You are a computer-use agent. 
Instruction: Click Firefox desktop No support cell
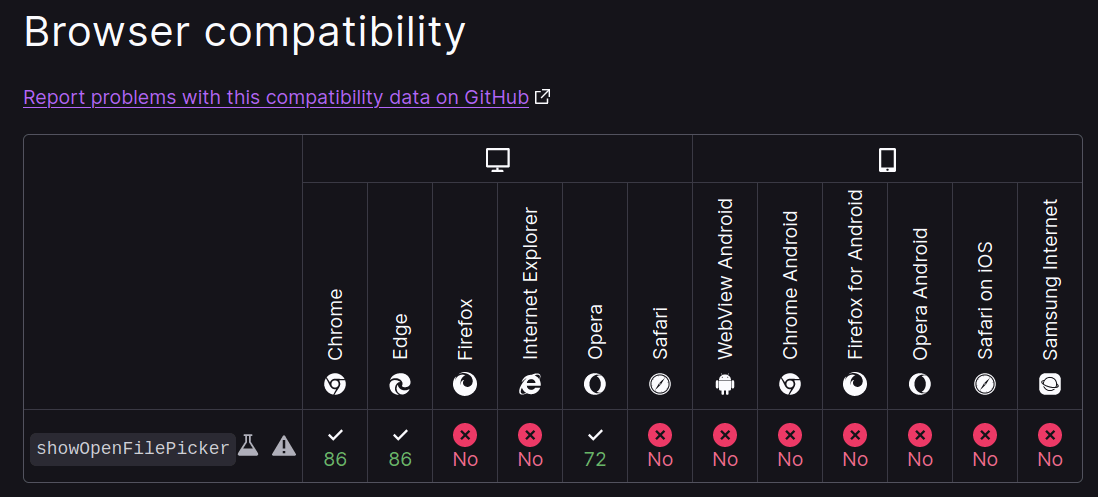pyautogui.click(x=465, y=447)
